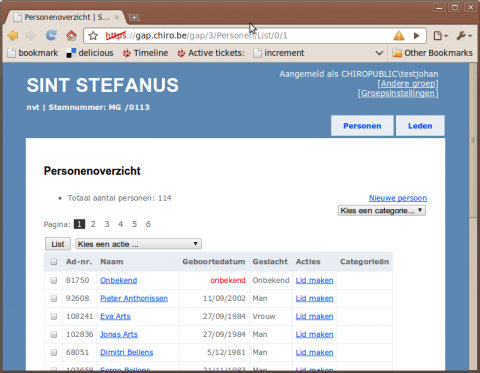This screenshot has width=480, height=373.
Task: Go to page 4
Action: tap(120, 224)
